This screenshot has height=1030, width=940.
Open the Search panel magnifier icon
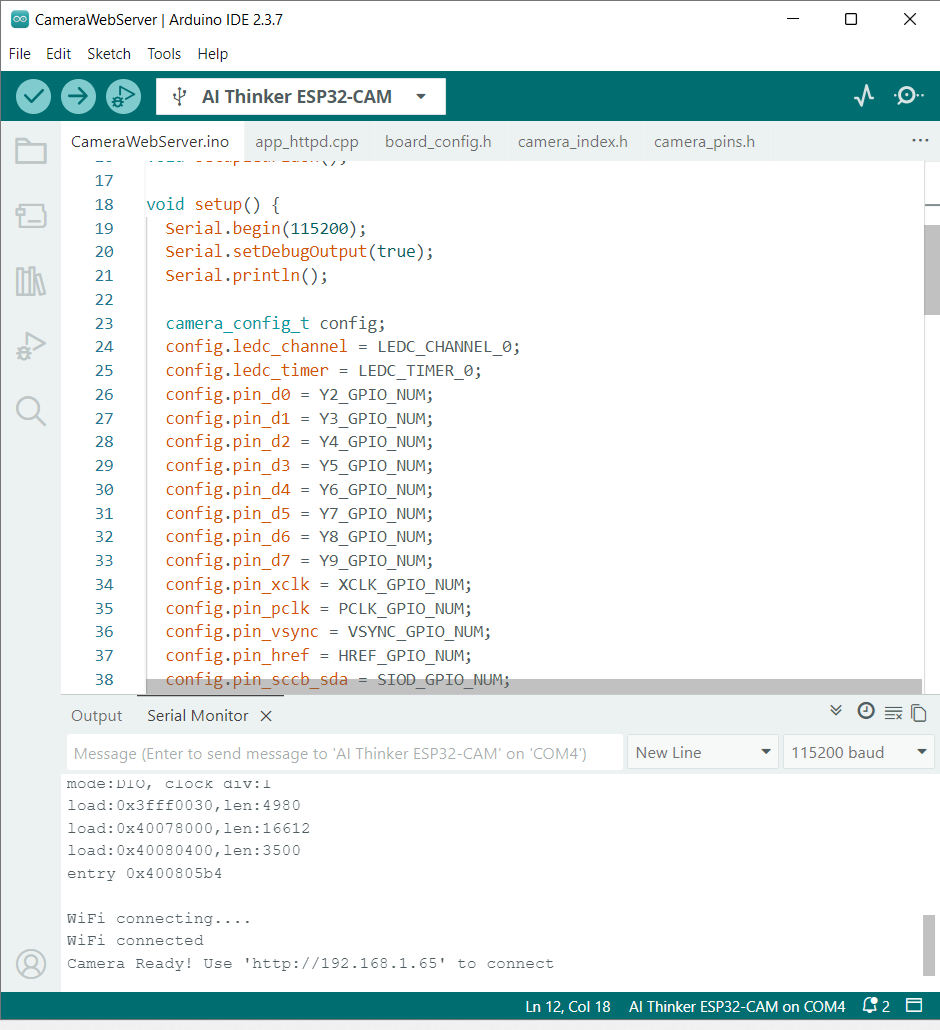pyautogui.click(x=31, y=411)
